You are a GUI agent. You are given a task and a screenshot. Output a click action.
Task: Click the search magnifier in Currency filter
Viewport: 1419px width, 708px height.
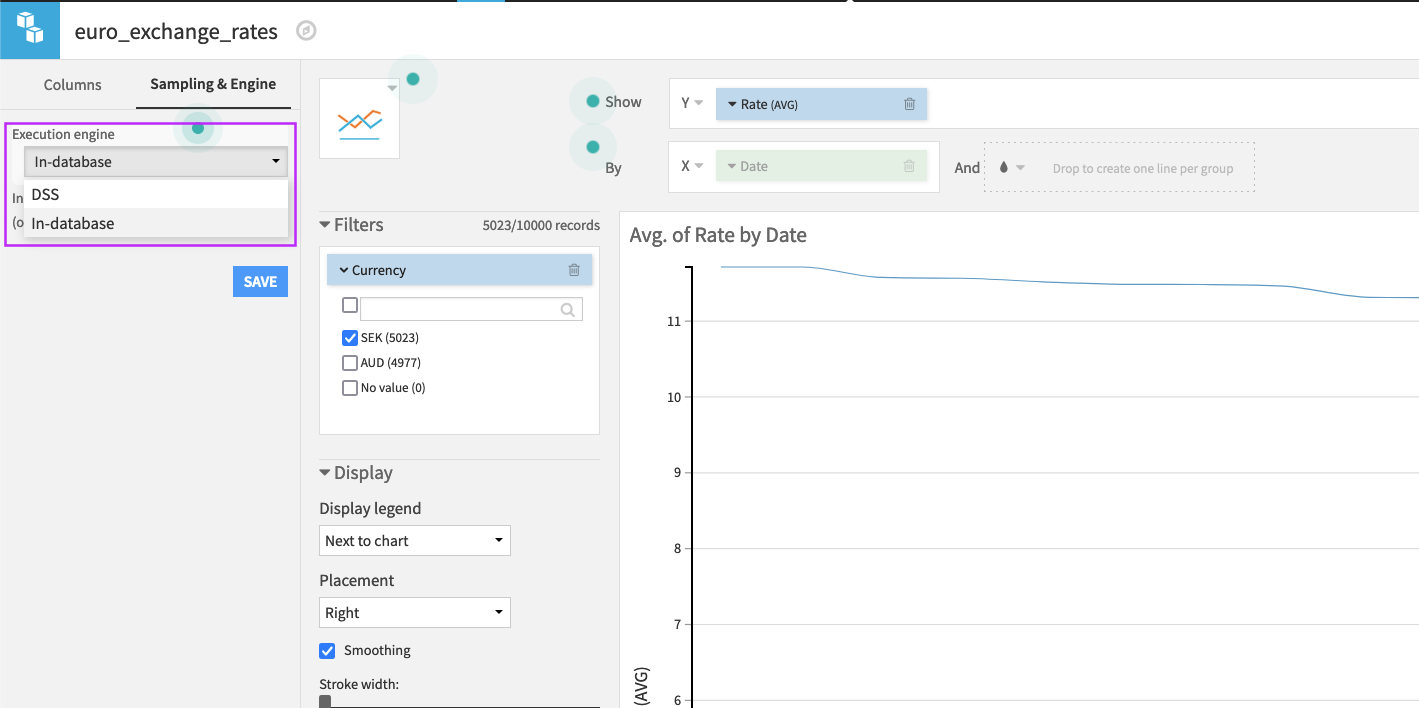(568, 310)
